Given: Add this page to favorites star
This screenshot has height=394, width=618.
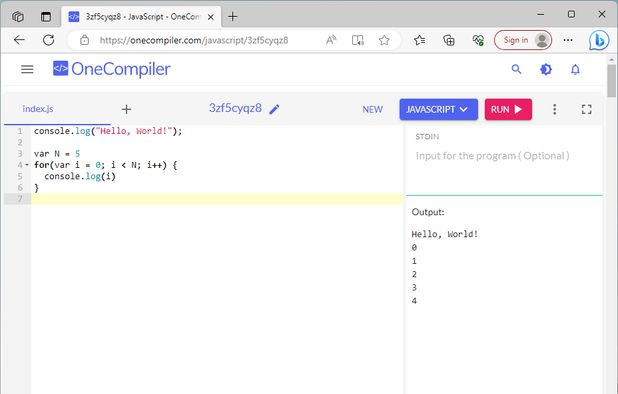Looking at the screenshot, I should pyautogui.click(x=384, y=40).
